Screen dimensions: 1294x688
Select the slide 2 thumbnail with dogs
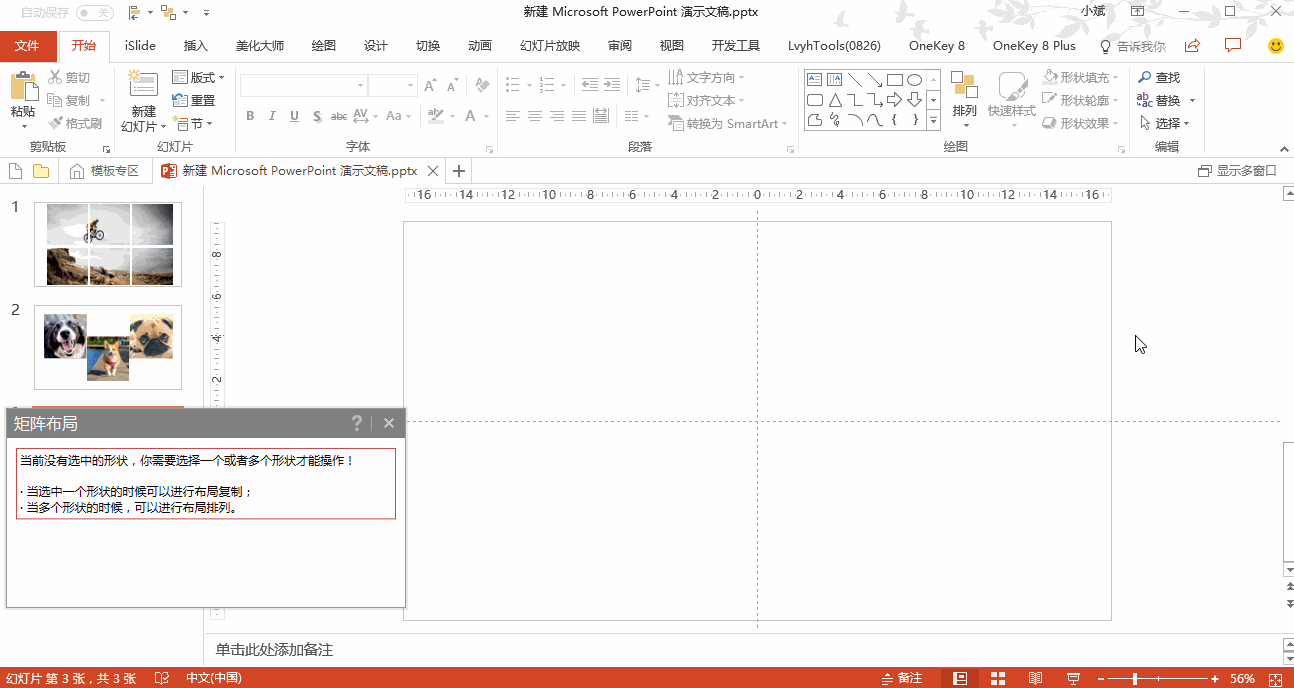point(108,347)
